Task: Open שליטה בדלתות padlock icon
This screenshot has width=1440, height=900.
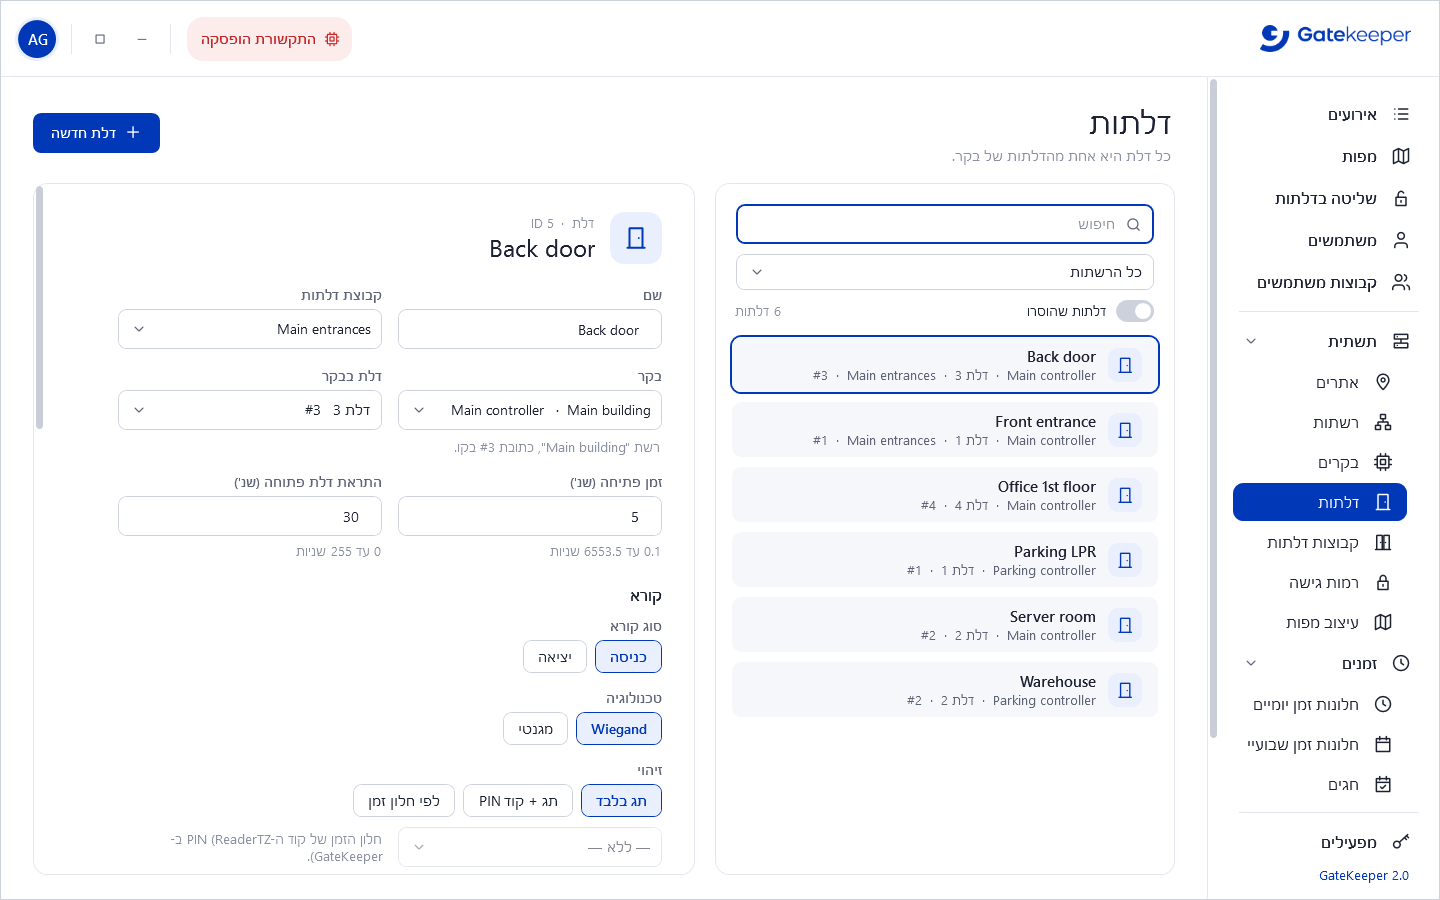Action: click(1400, 198)
